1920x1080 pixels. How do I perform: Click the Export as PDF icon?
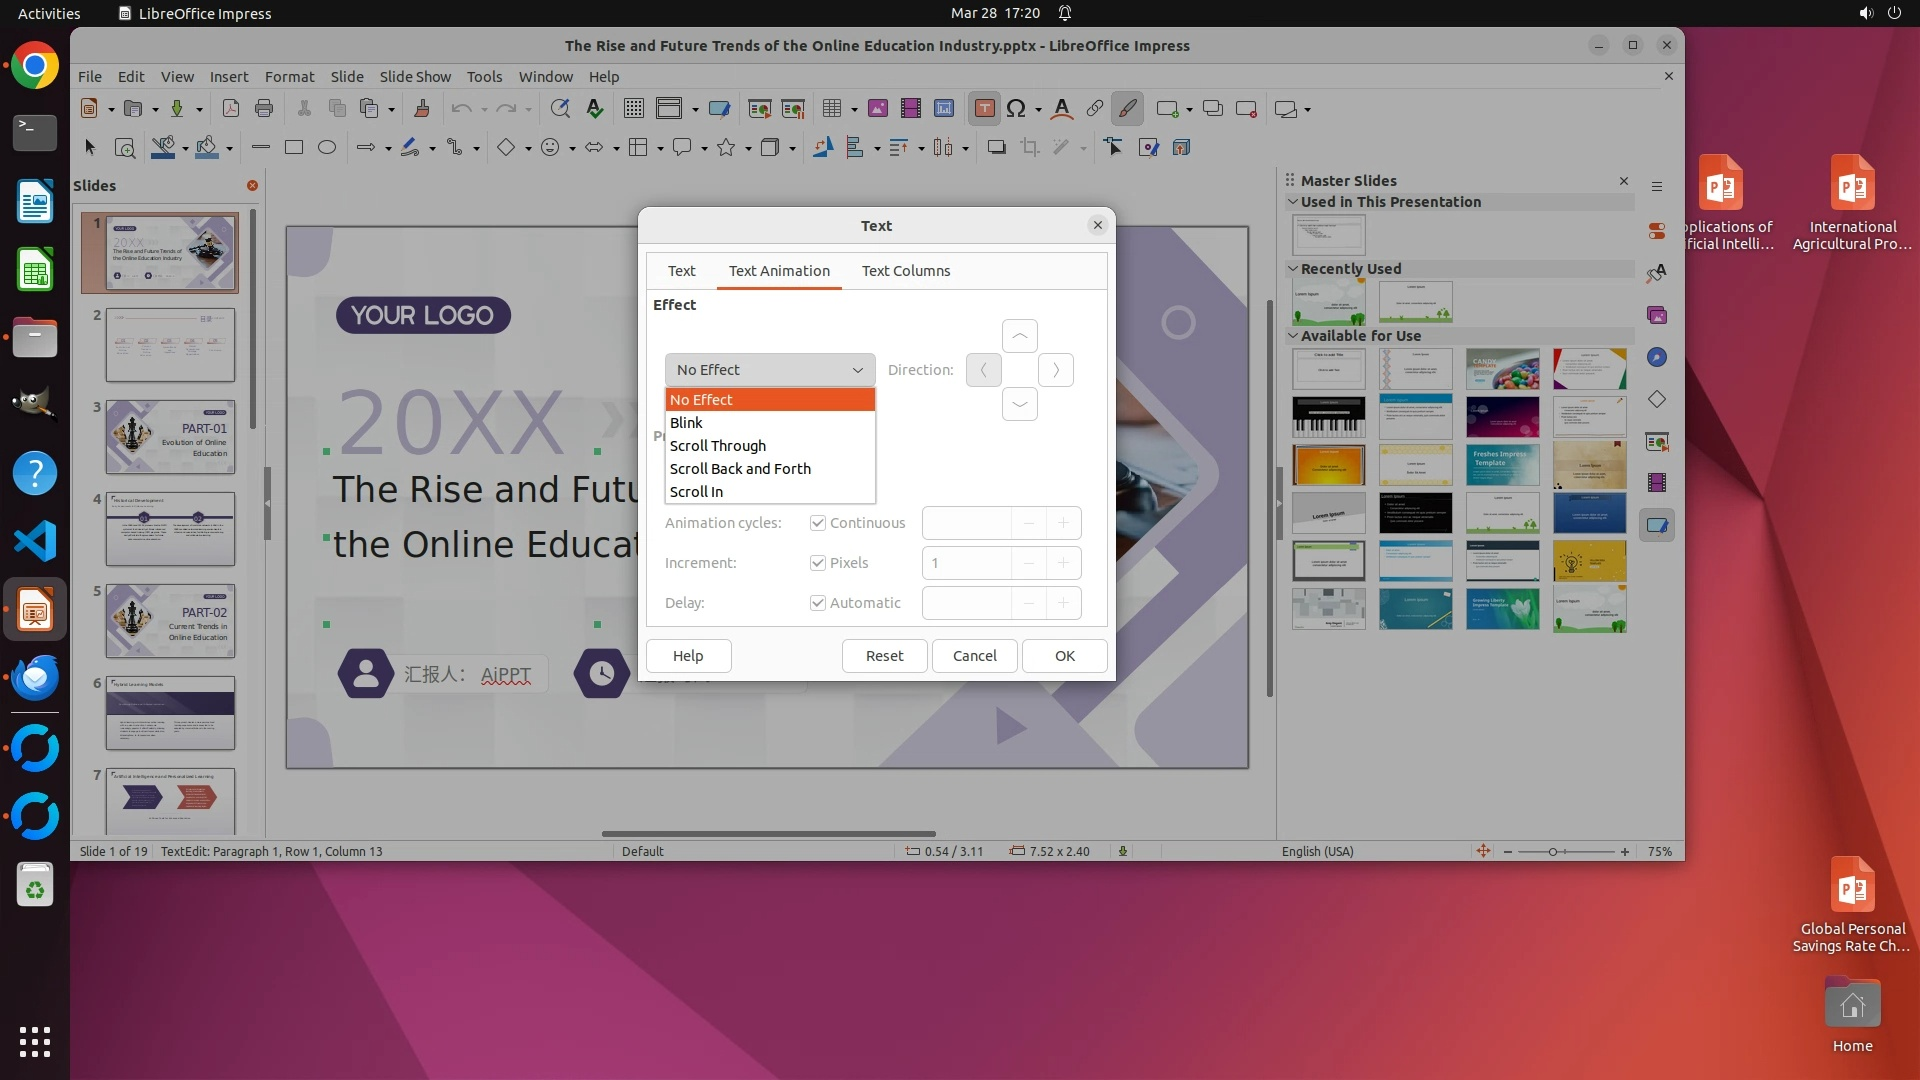pos(230,109)
